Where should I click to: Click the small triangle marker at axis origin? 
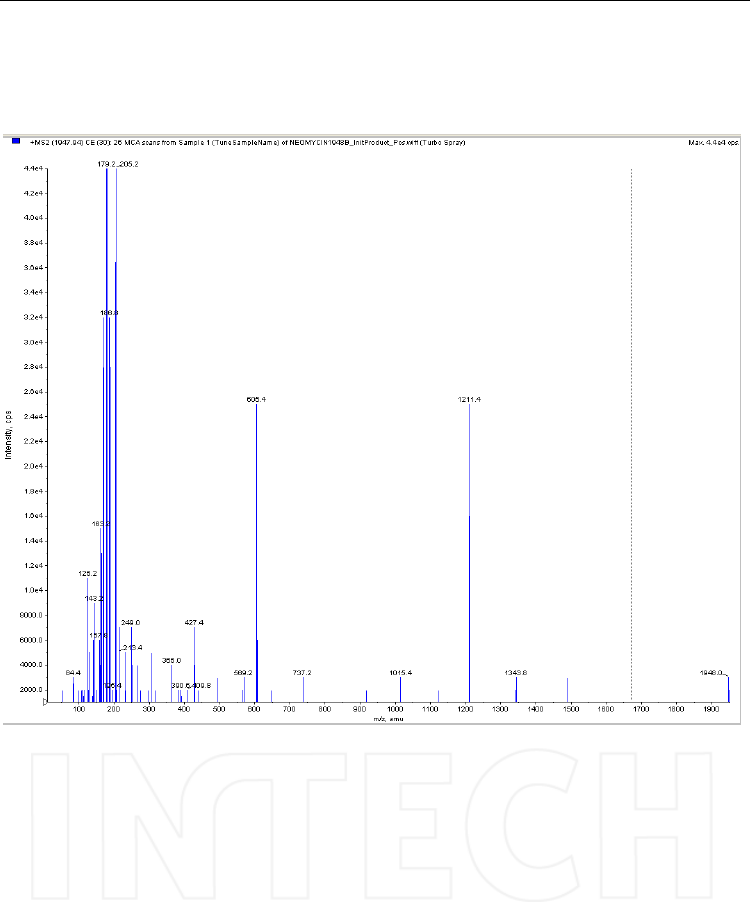click(x=45, y=702)
